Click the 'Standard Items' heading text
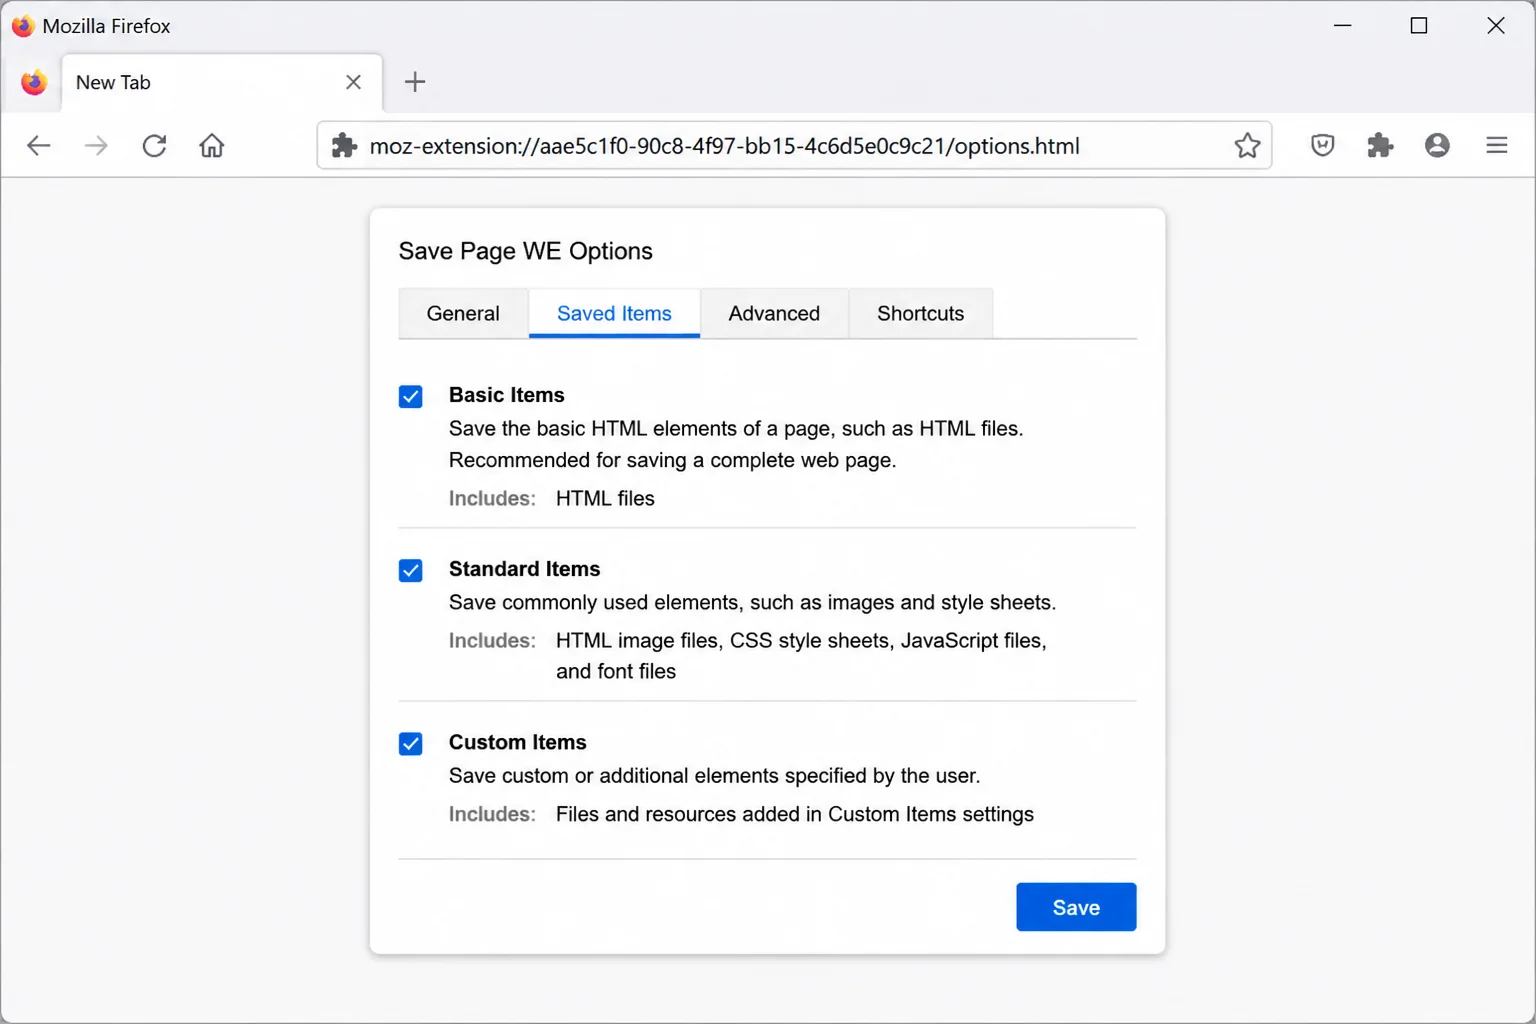 [525, 569]
